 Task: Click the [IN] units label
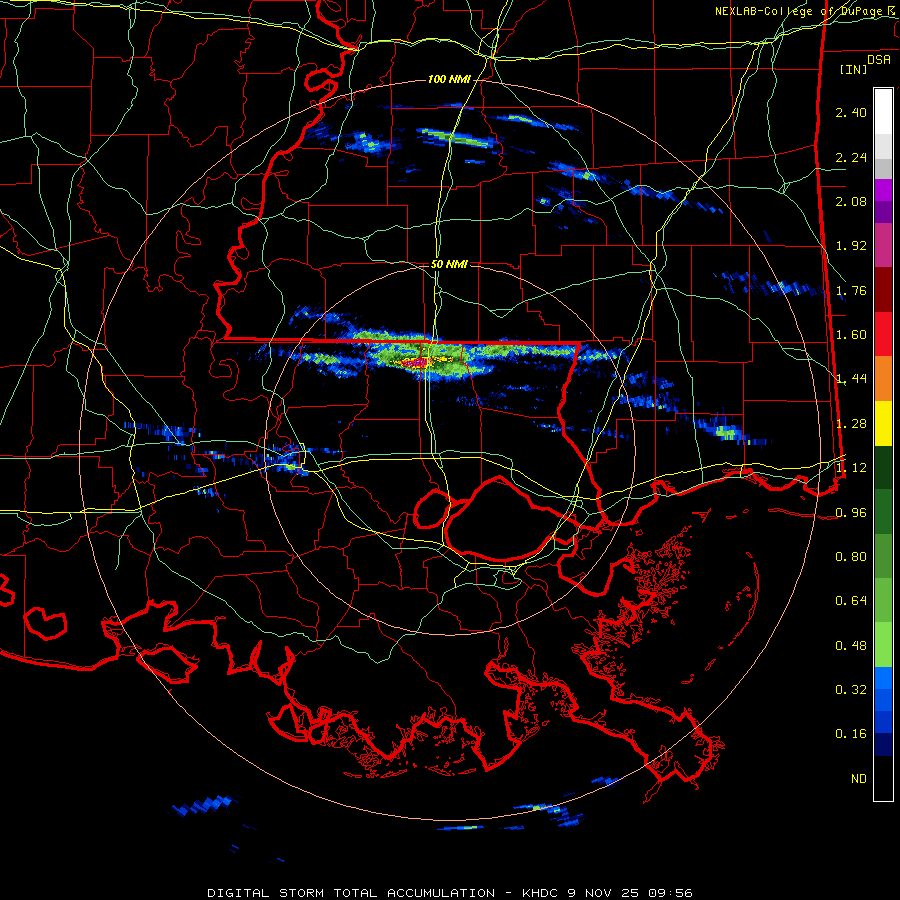pos(853,69)
